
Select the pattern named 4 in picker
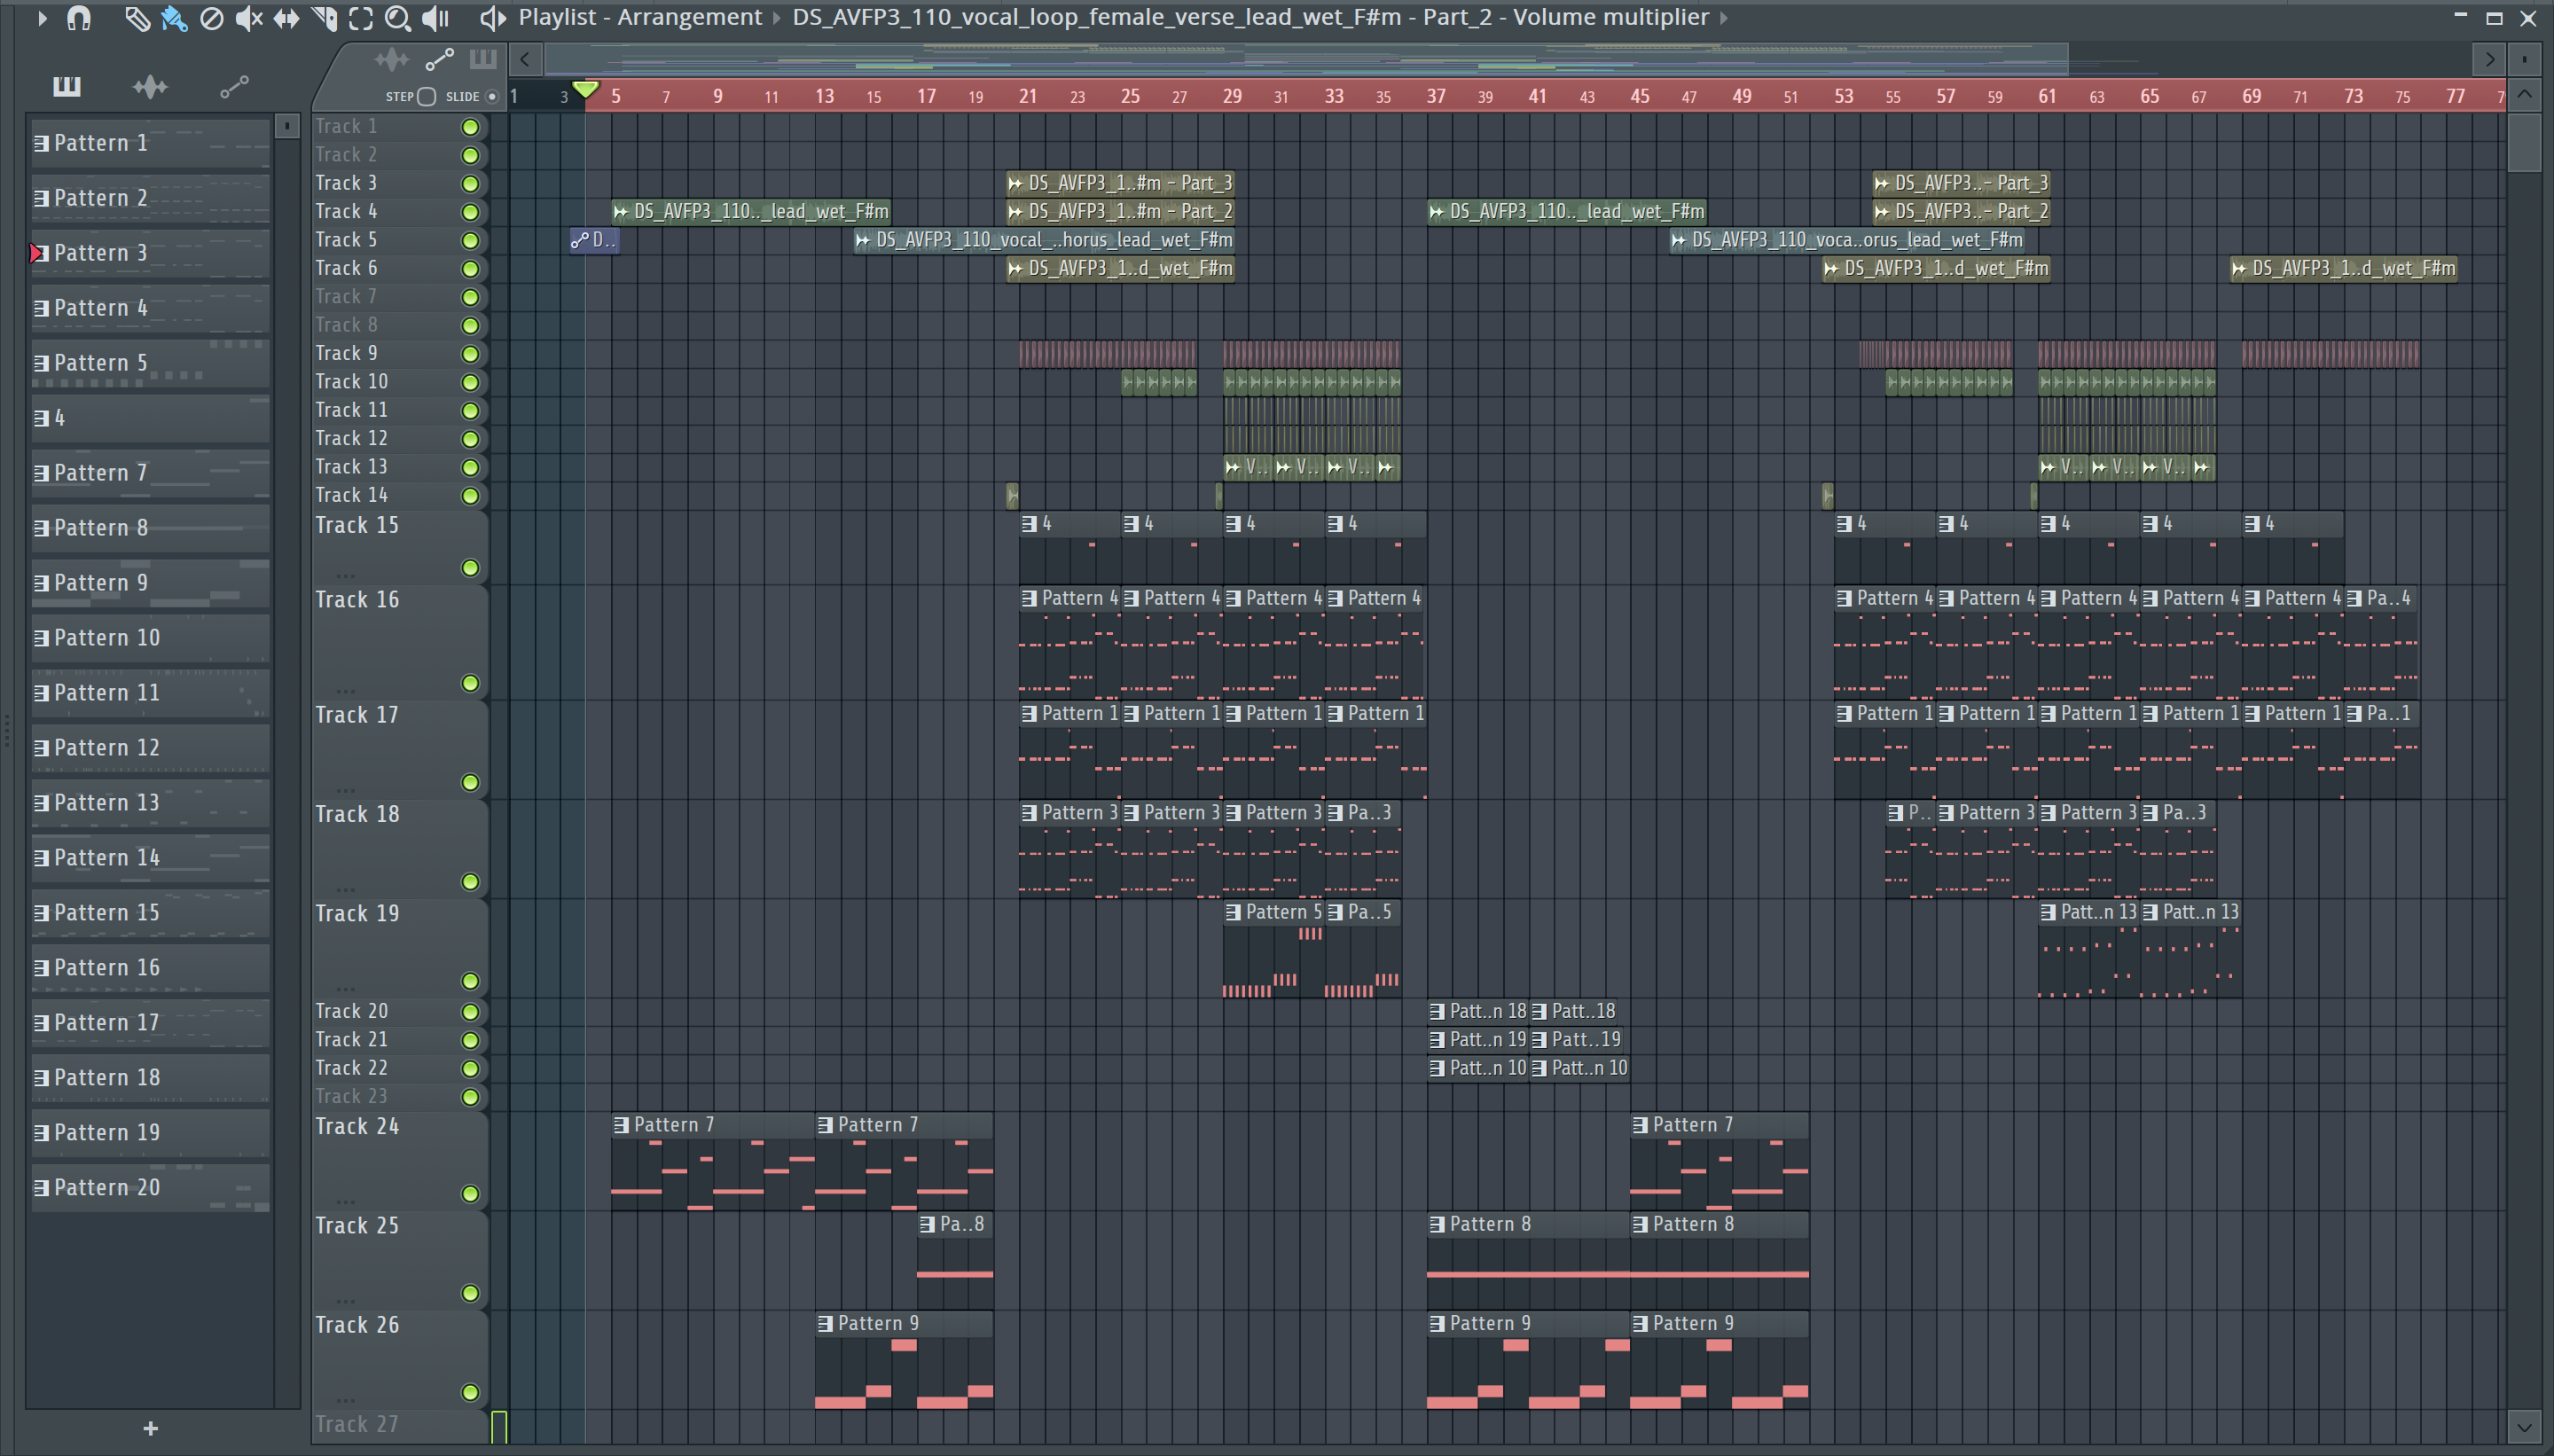(x=150, y=418)
